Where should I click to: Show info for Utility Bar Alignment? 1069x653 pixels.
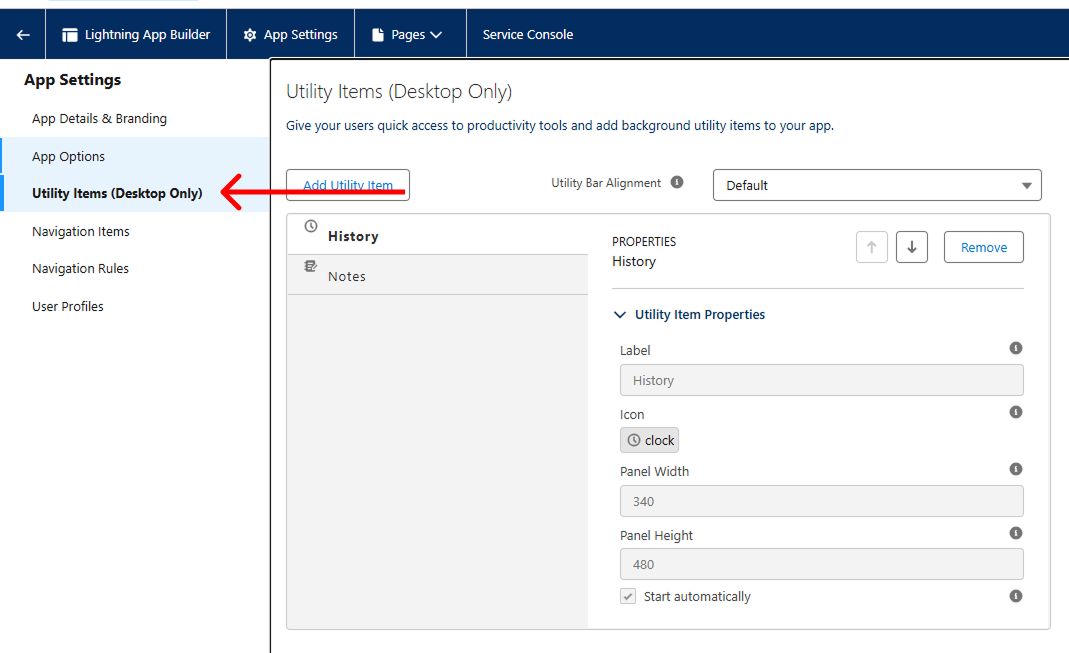click(x=677, y=182)
